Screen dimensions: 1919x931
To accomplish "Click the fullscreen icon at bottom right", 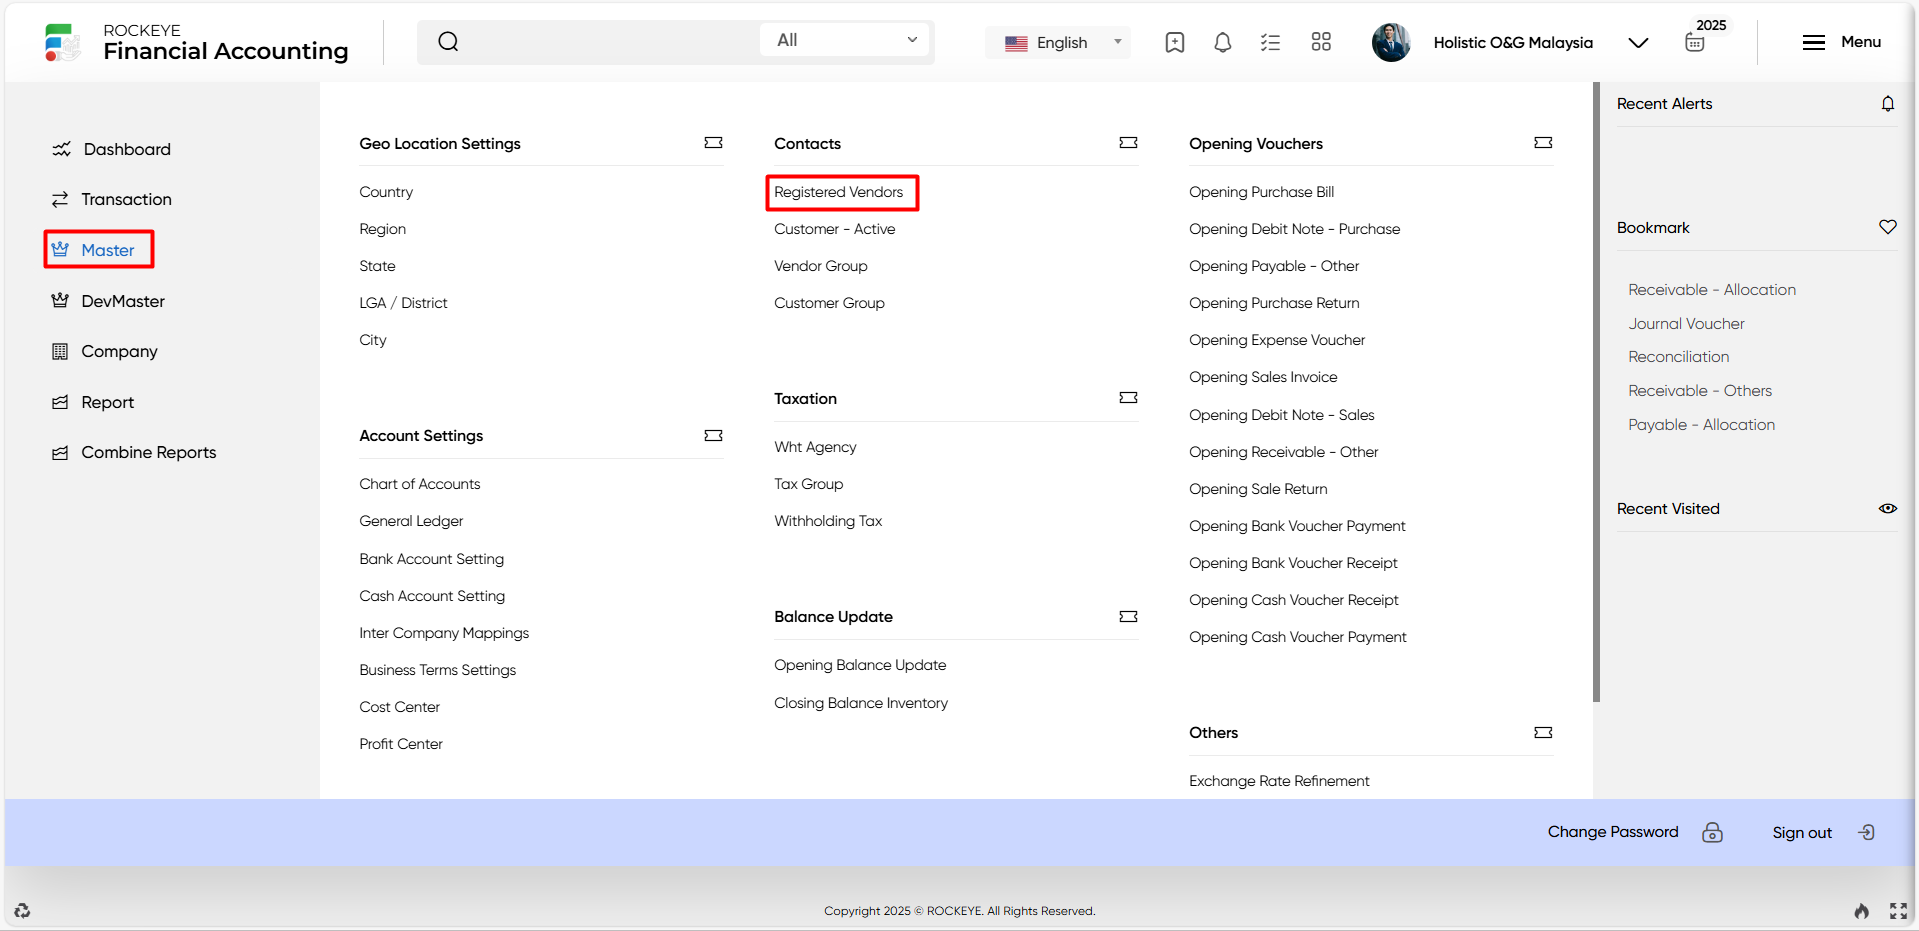I will [x=1898, y=911].
